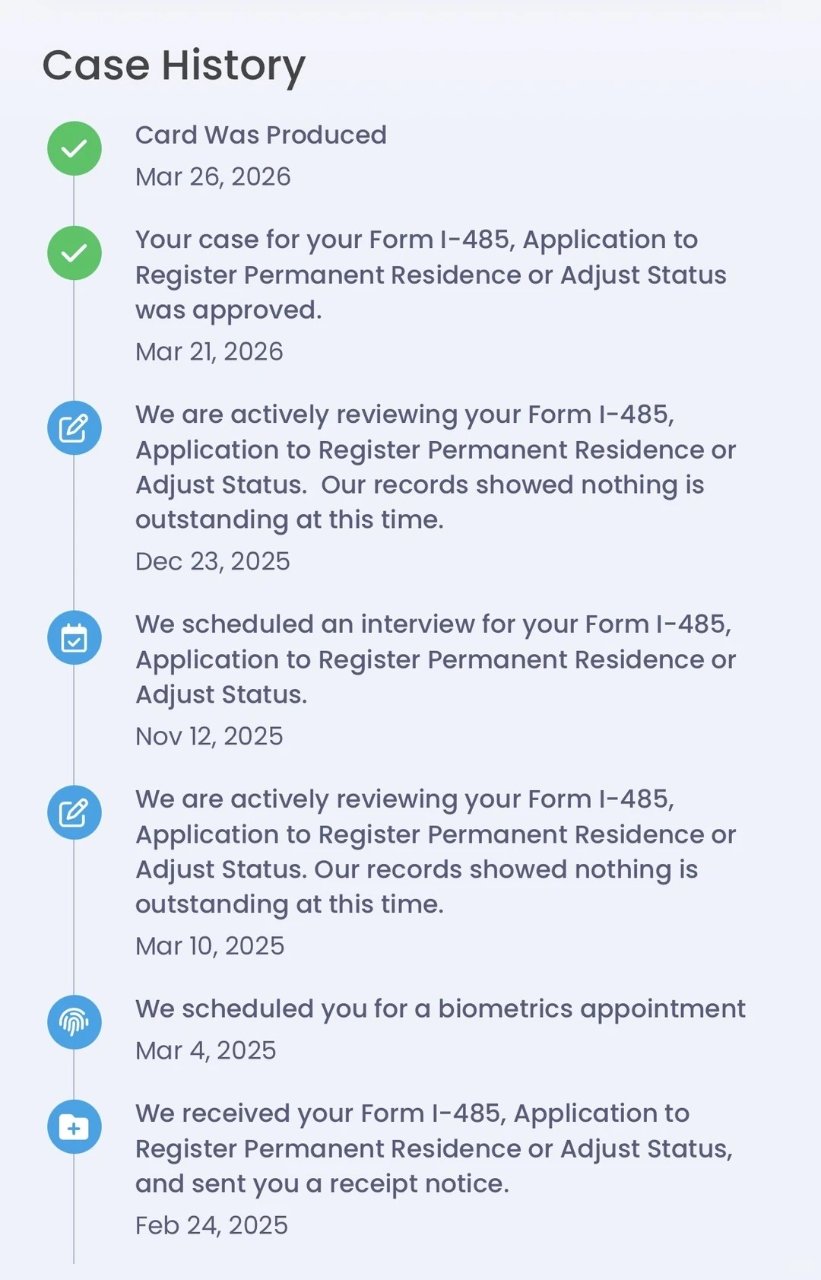821x1280 pixels.
Task: Select the Mar 21, 2026 date
Action: coord(209,352)
